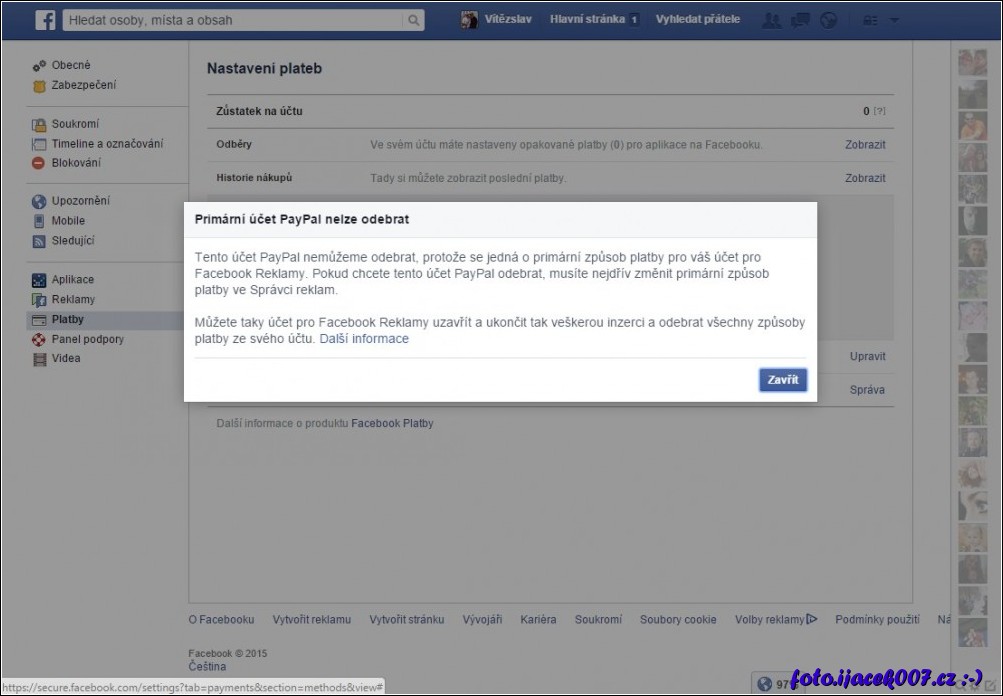Click the top chat sidebar contact thumbnail
The width and height of the screenshot is (1003, 696).
[972, 62]
